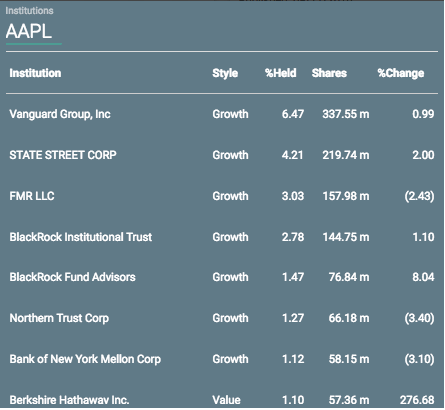Click the 1.10 %Change value
445x410 pixels.
tap(423, 237)
